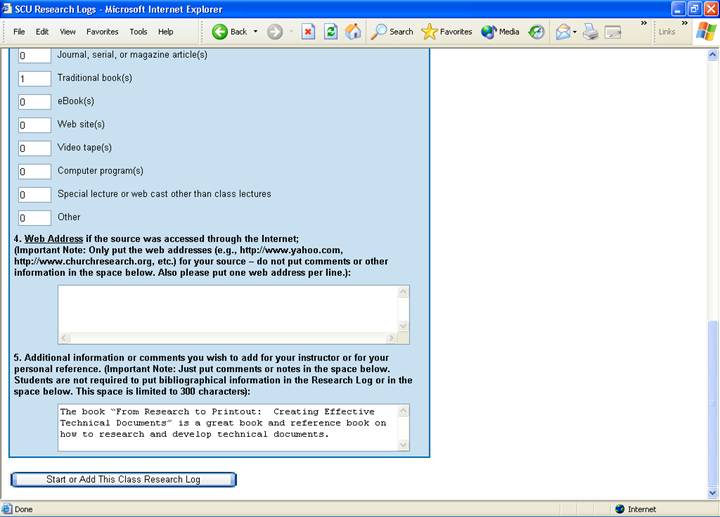Image resolution: width=720 pixels, height=517 pixels.
Task: Click the Print printer icon
Action: (x=590, y=31)
